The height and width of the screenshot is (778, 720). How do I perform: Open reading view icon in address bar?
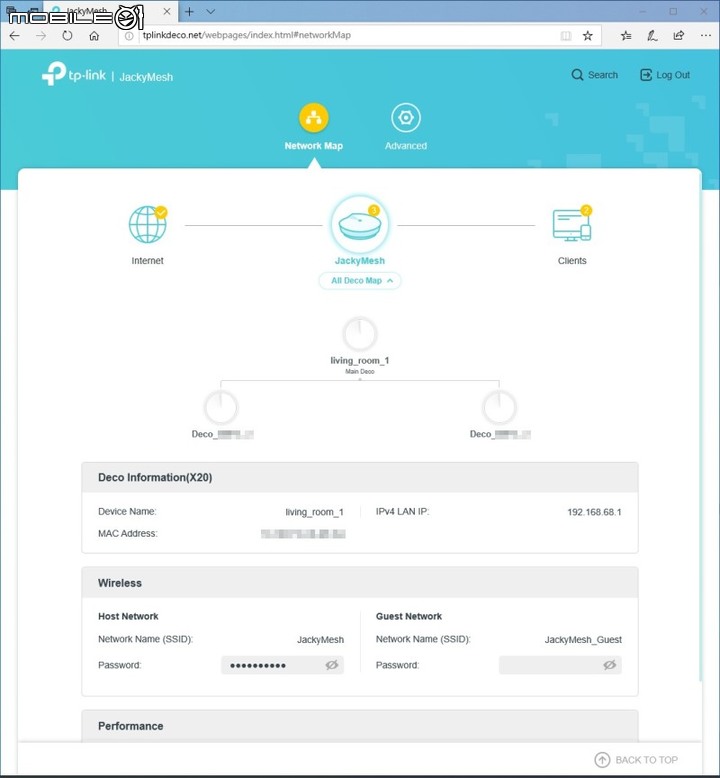pyautogui.click(x=566, y=36)
